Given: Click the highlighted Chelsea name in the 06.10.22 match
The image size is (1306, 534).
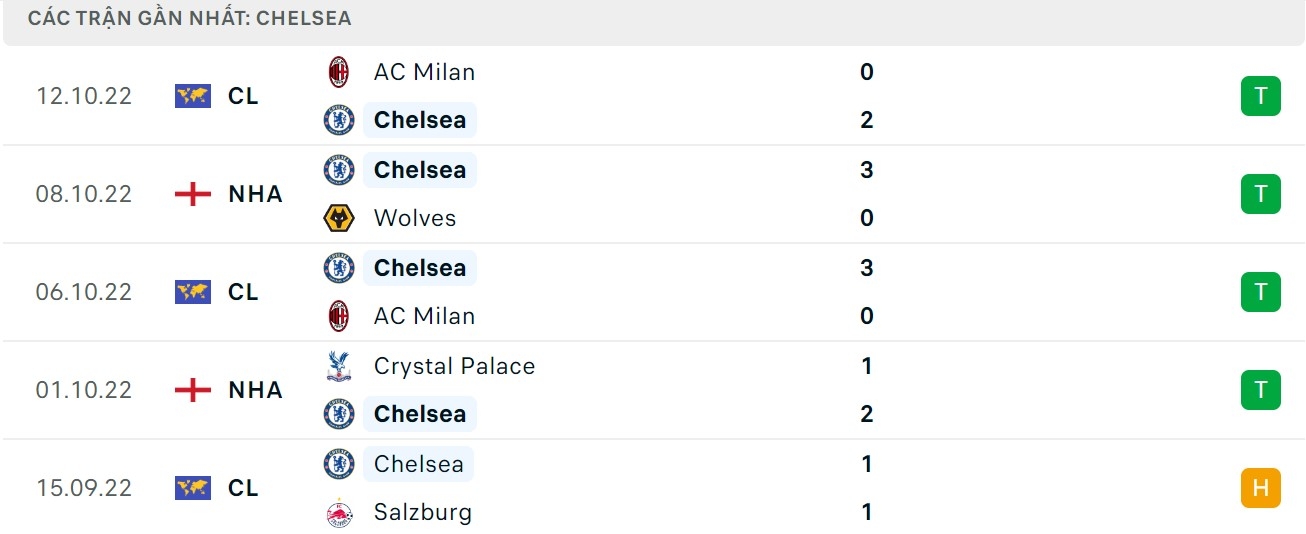Looking at the screenshot, I should point(420,268).
